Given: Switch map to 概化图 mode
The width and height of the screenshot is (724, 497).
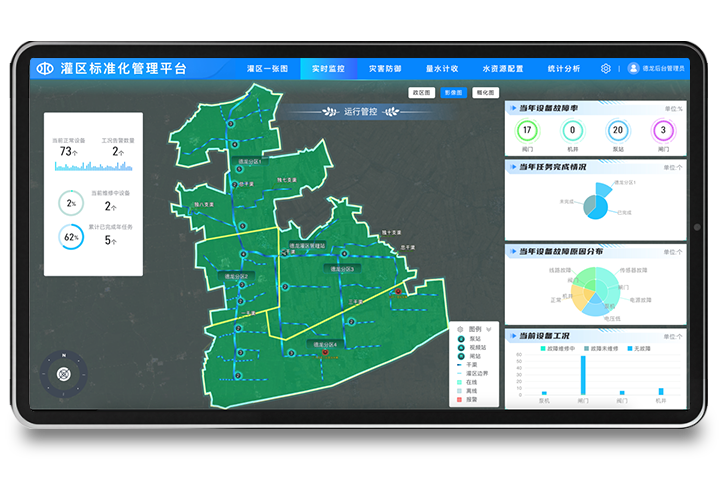Looking at the screenshot, I should coord(485,92).
